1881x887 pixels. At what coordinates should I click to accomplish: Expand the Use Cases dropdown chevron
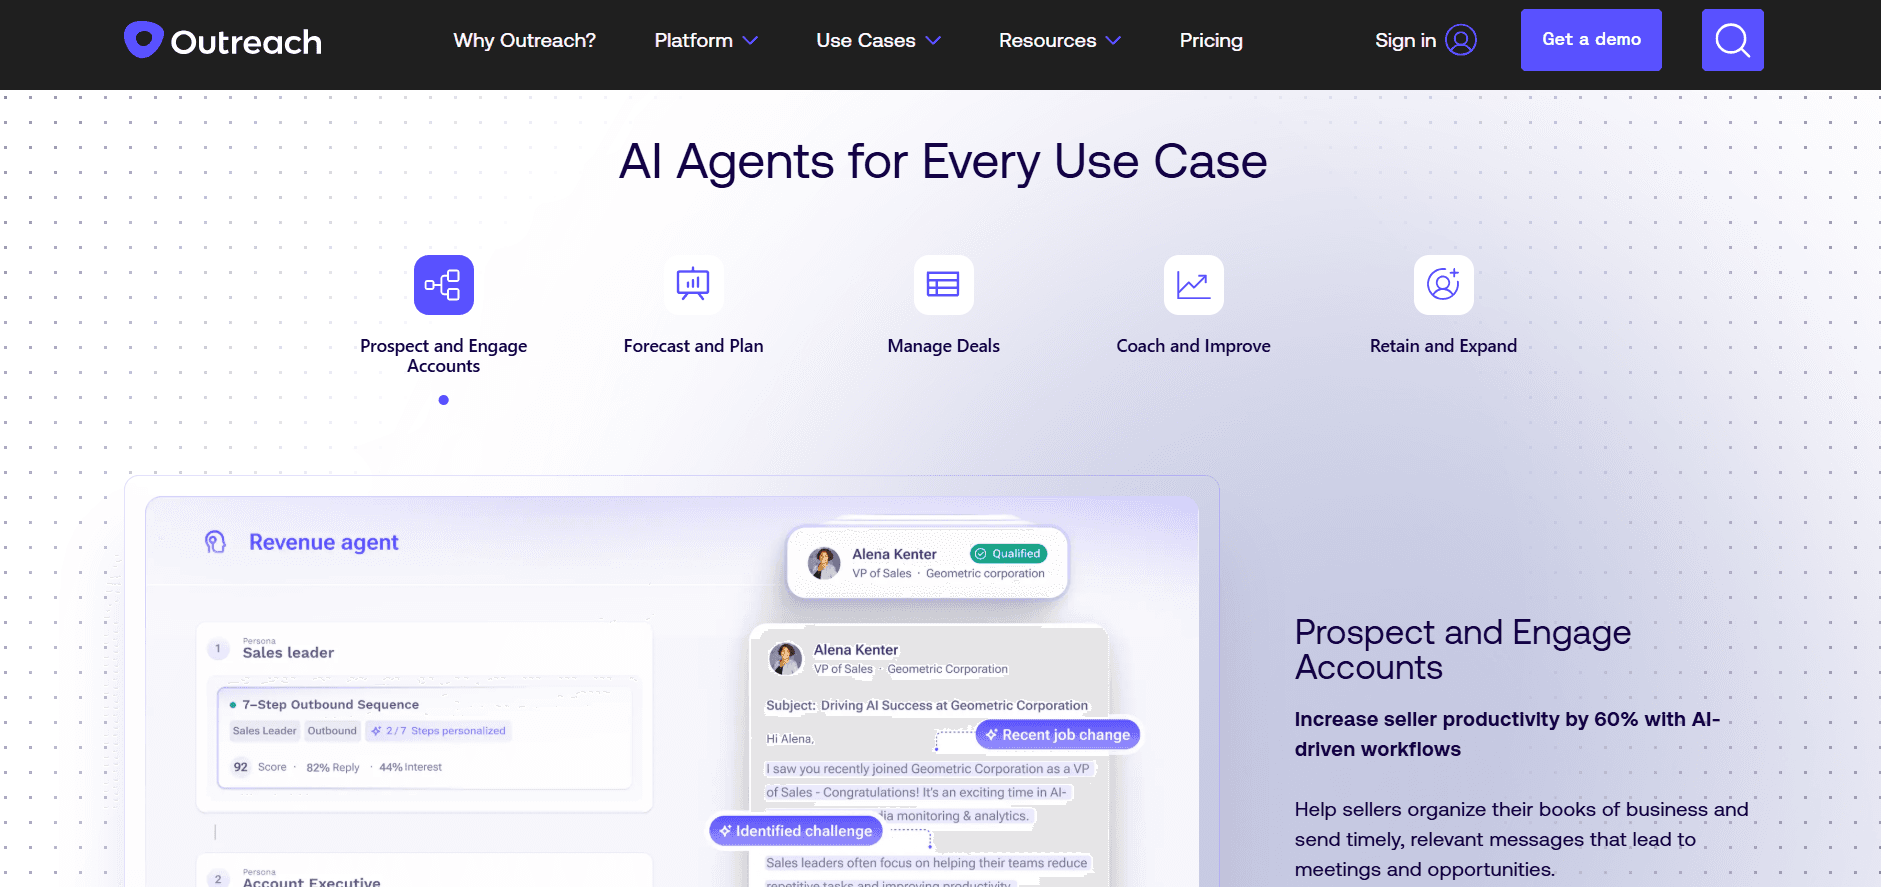(x=933, y=41)
